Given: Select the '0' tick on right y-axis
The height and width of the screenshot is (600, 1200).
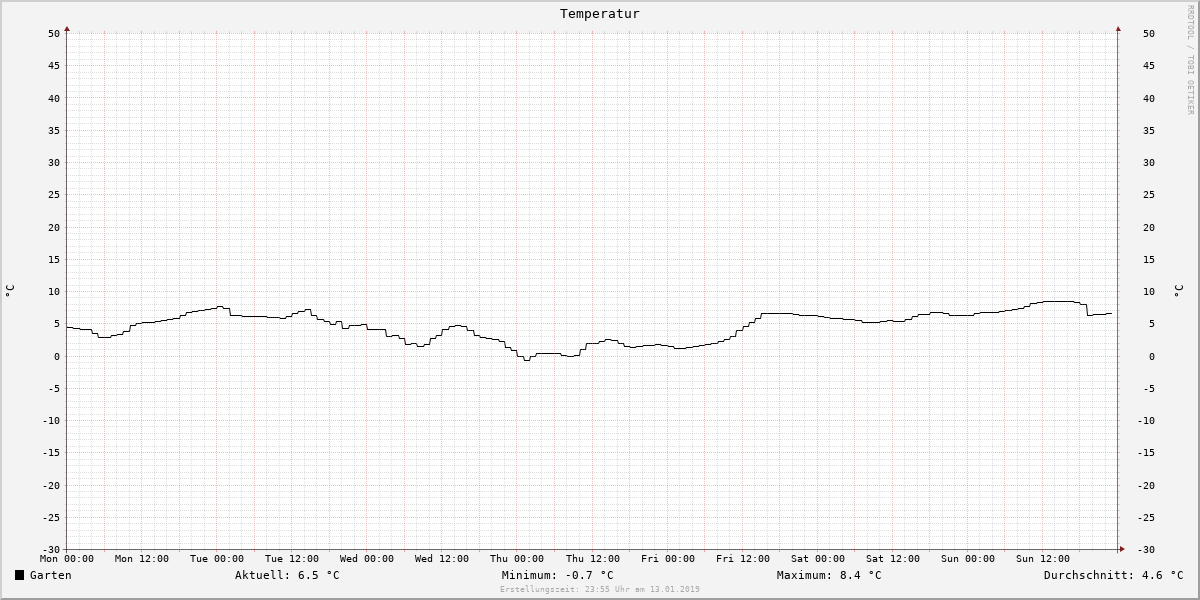Looking at the screenshot, I should click(1152, 357).
